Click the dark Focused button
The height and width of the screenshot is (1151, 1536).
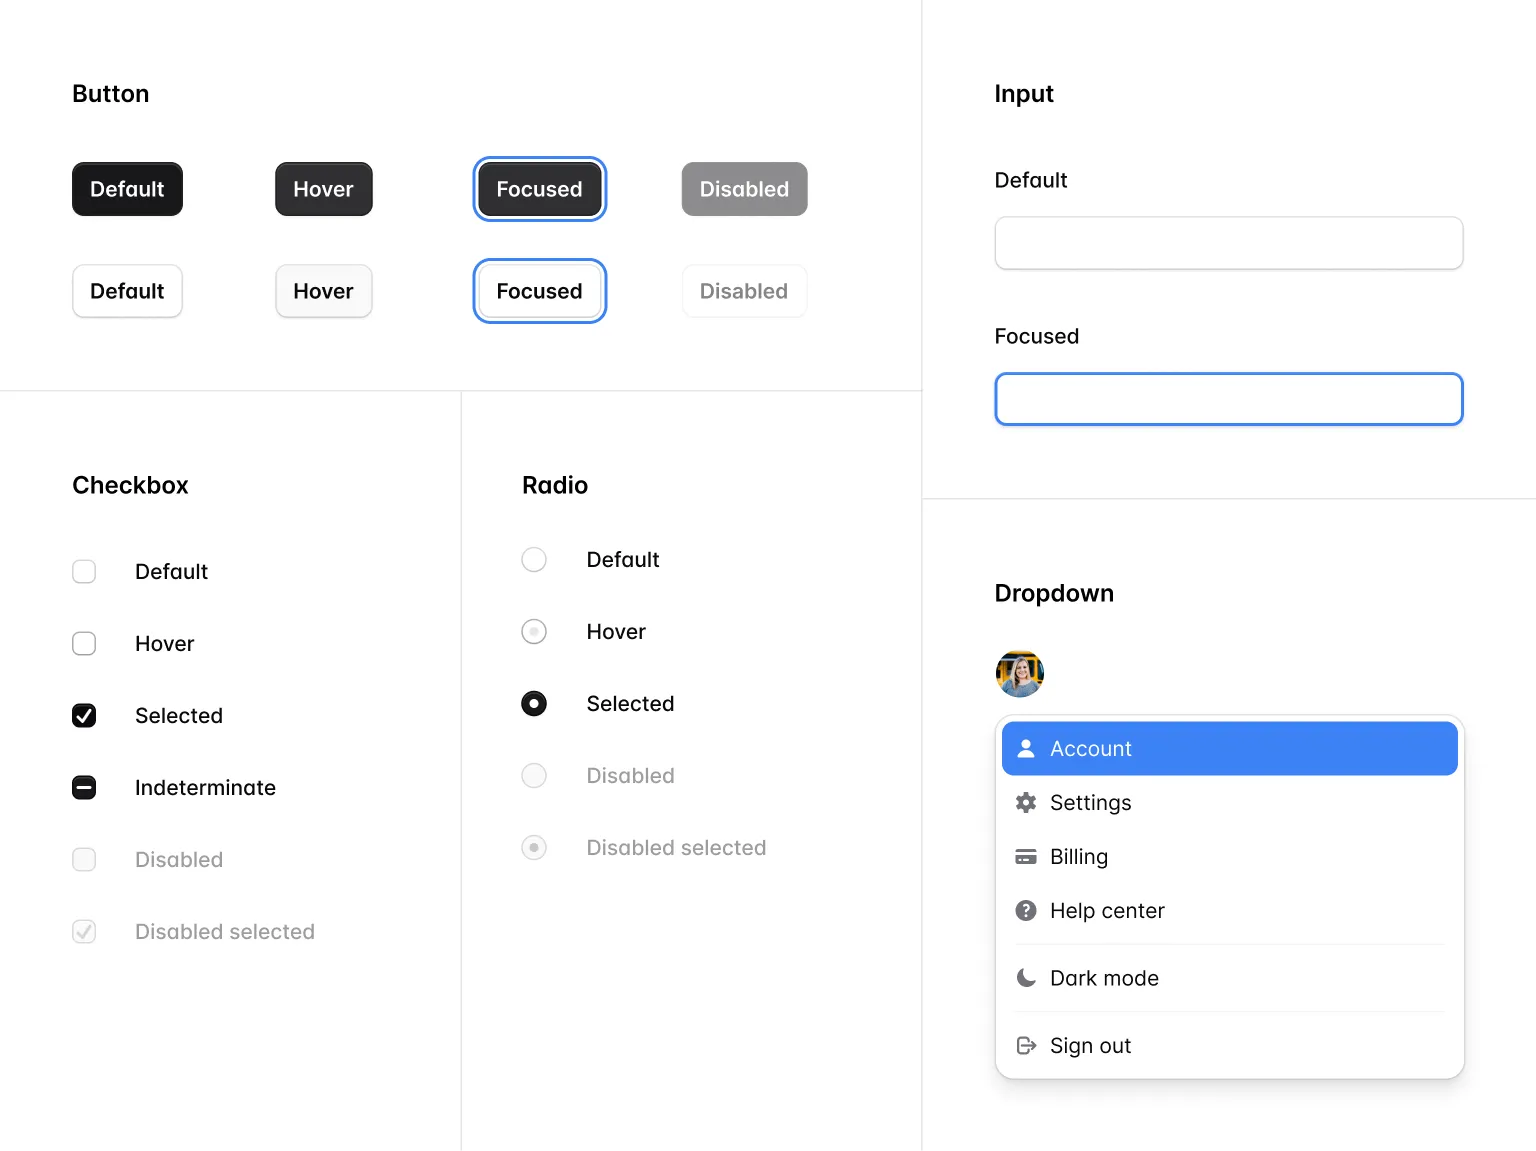tap(539, 189)
